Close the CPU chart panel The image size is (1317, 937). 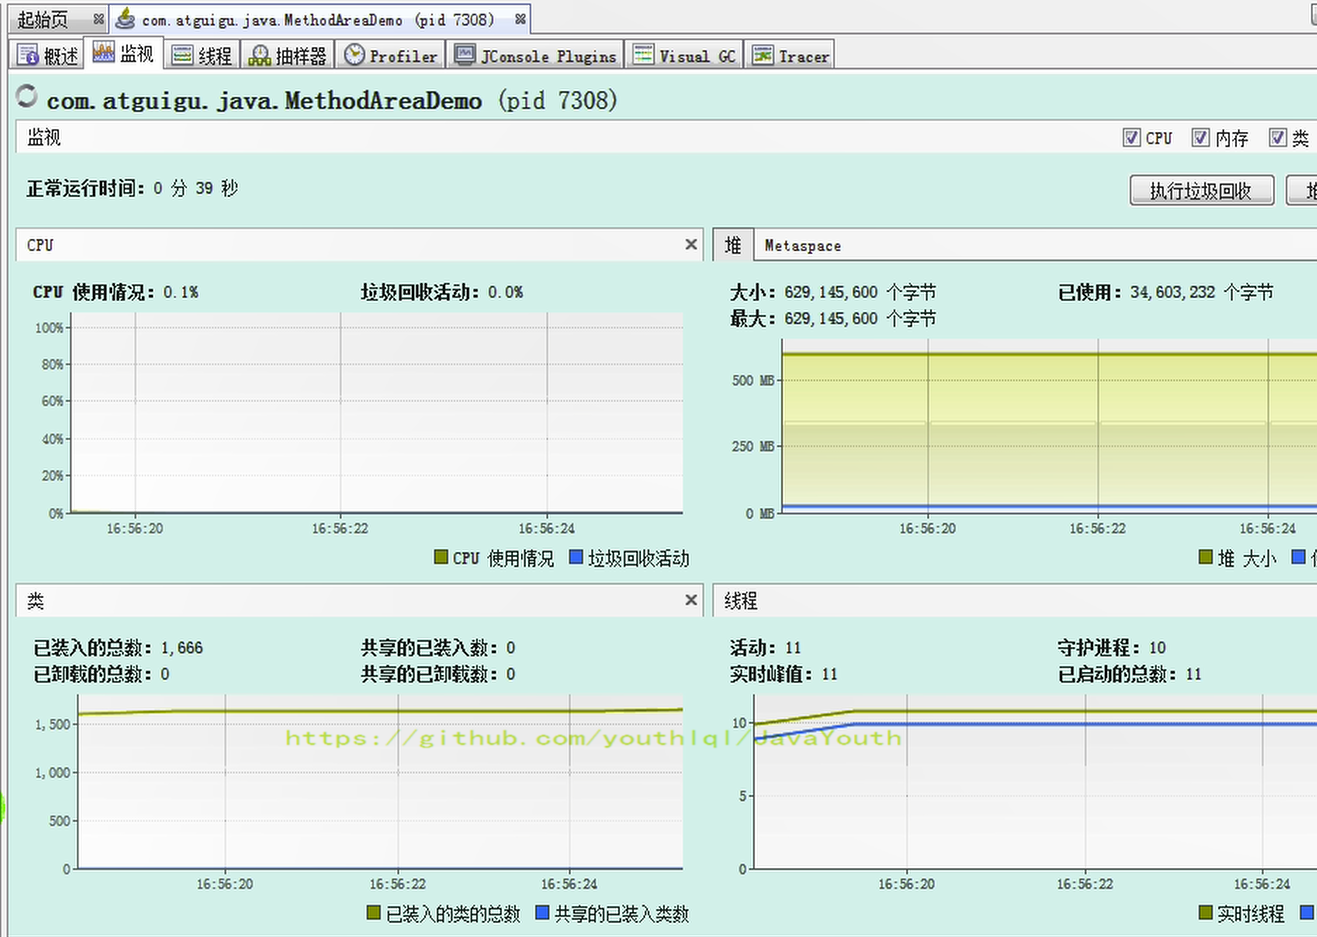(x=691, y=244)
